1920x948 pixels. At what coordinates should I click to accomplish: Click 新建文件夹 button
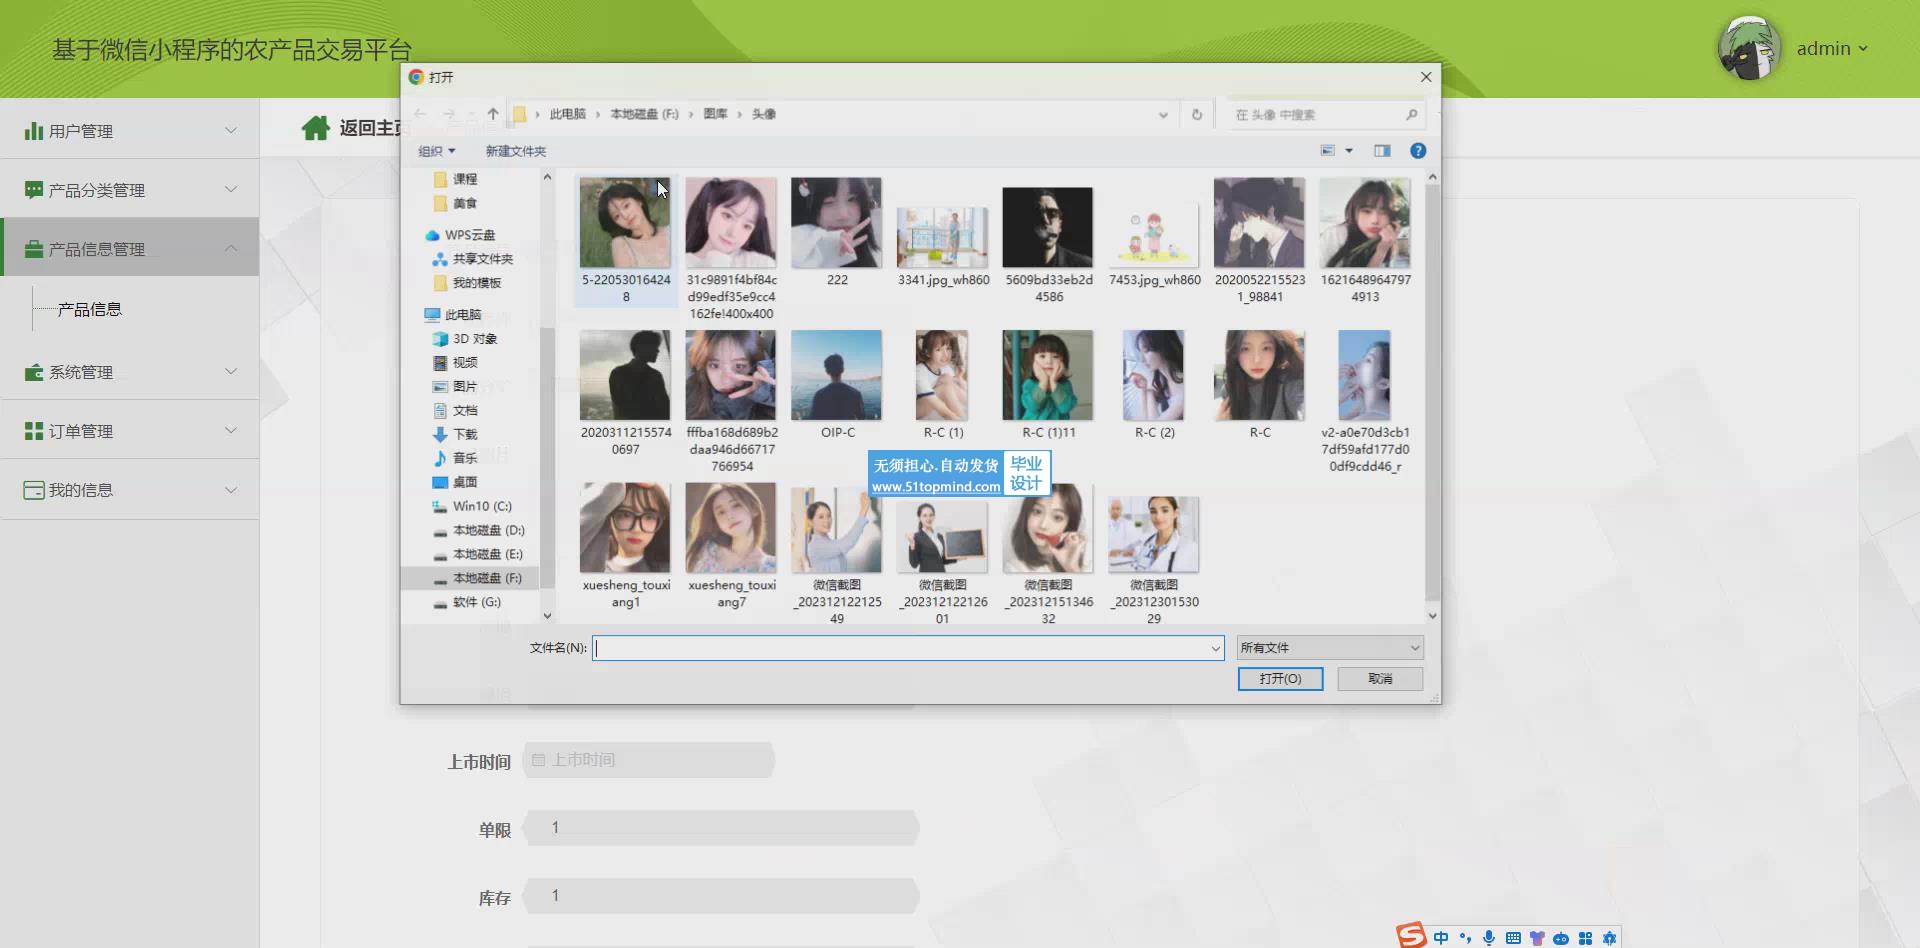[516, 151]
